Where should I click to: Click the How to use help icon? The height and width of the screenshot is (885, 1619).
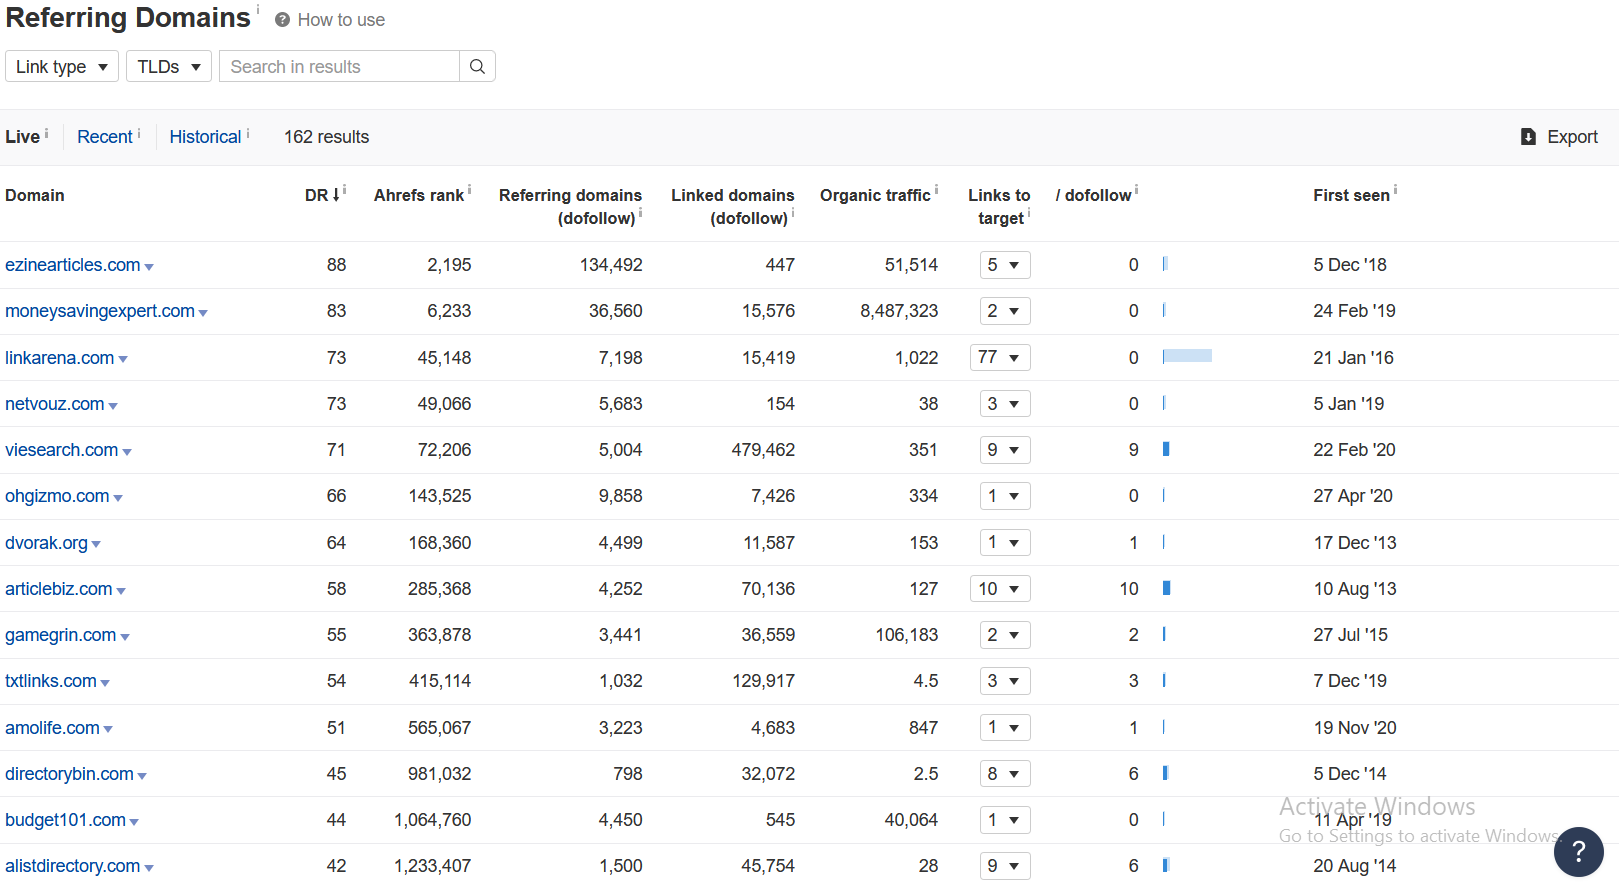pyautogui.click(x=283, y=20)
